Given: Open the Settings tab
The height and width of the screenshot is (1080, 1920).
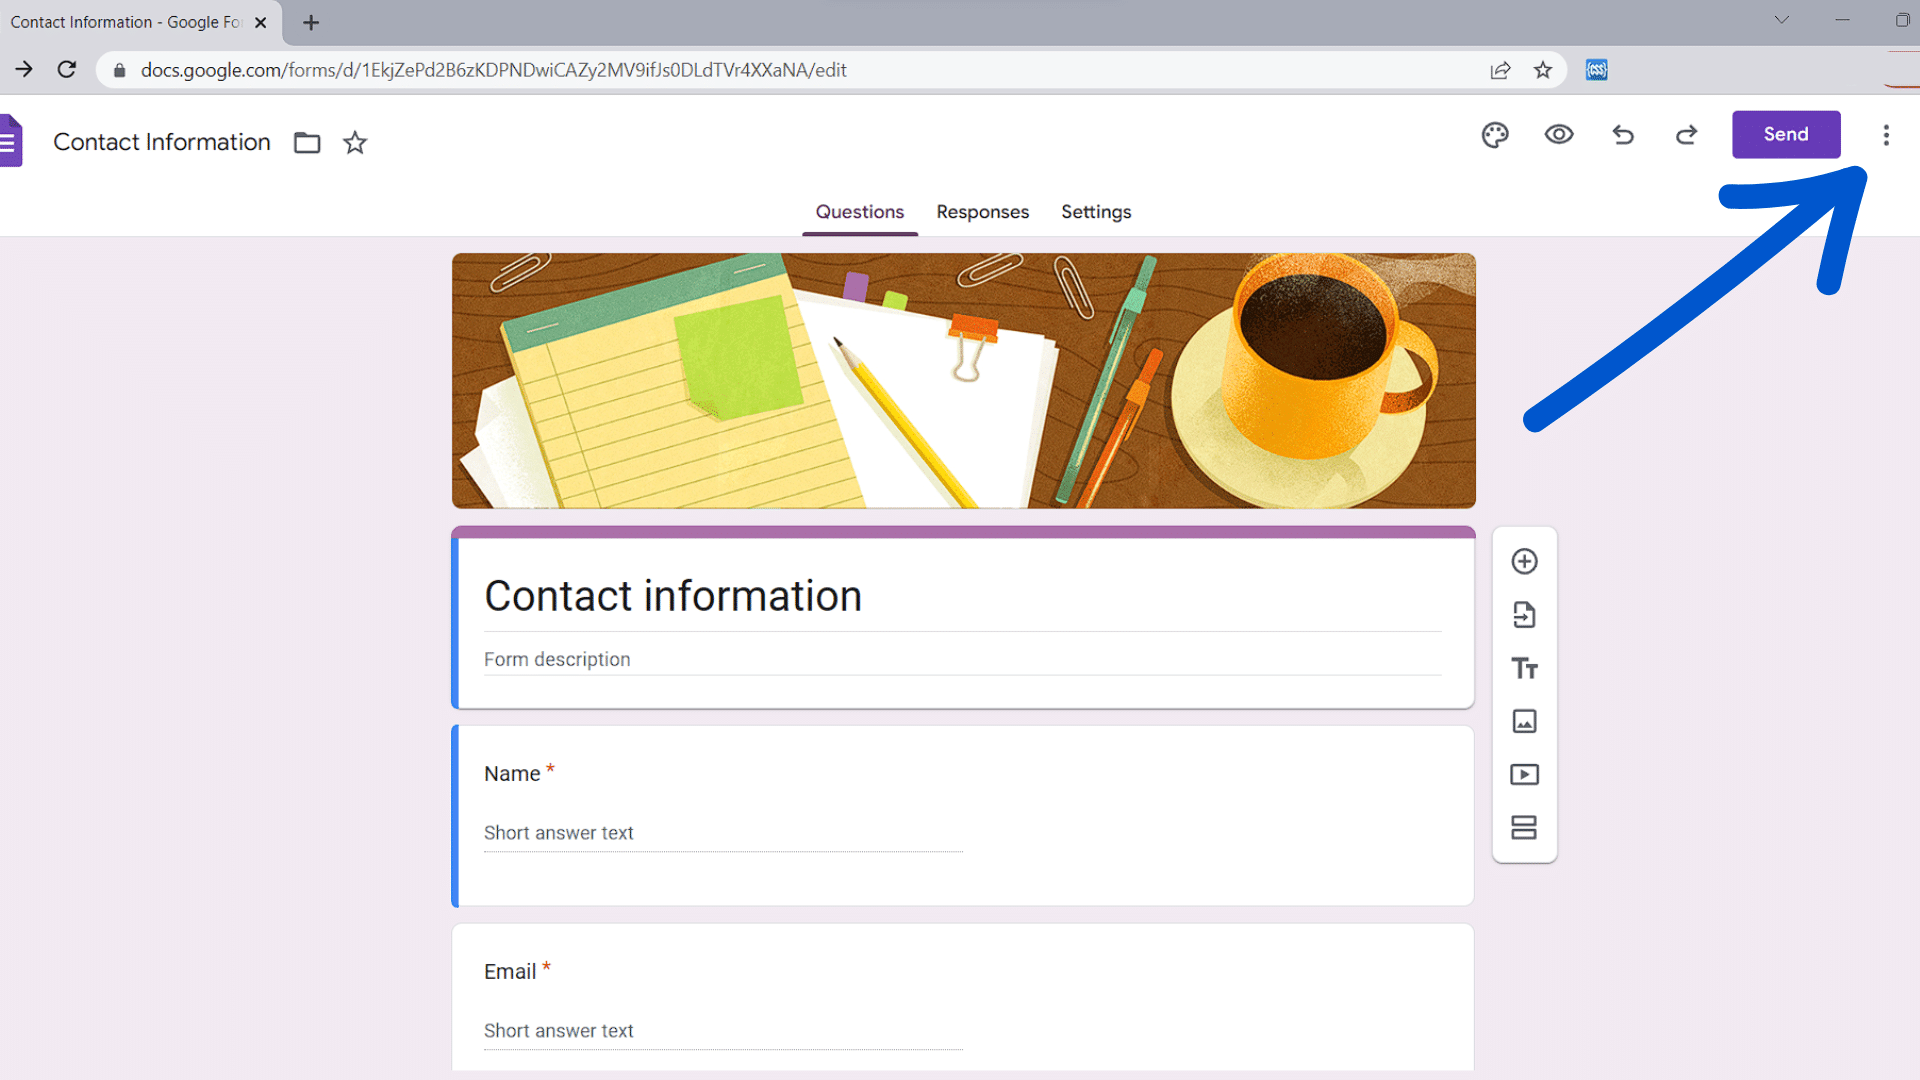Looking at the screenshot, I should (x=1095, y=211).
